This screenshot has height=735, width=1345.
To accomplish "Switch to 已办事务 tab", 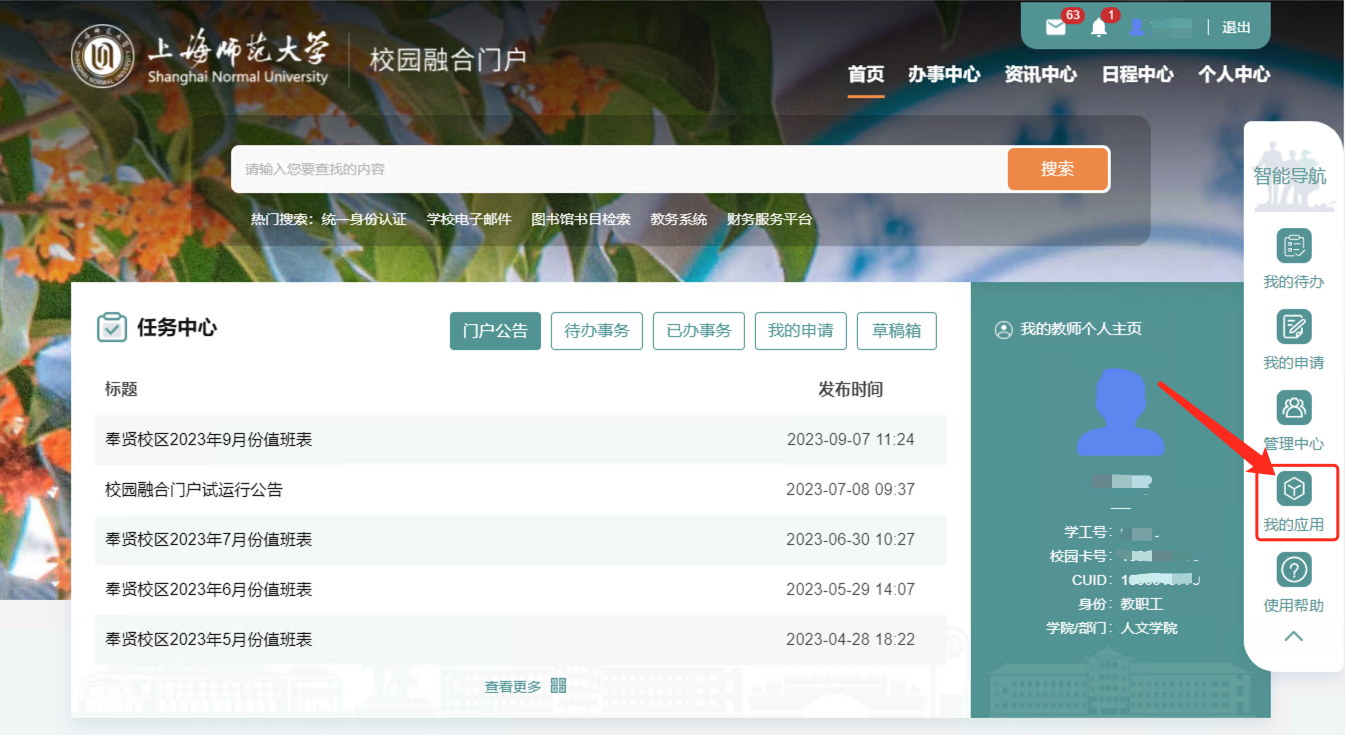I will pos(699,331).
